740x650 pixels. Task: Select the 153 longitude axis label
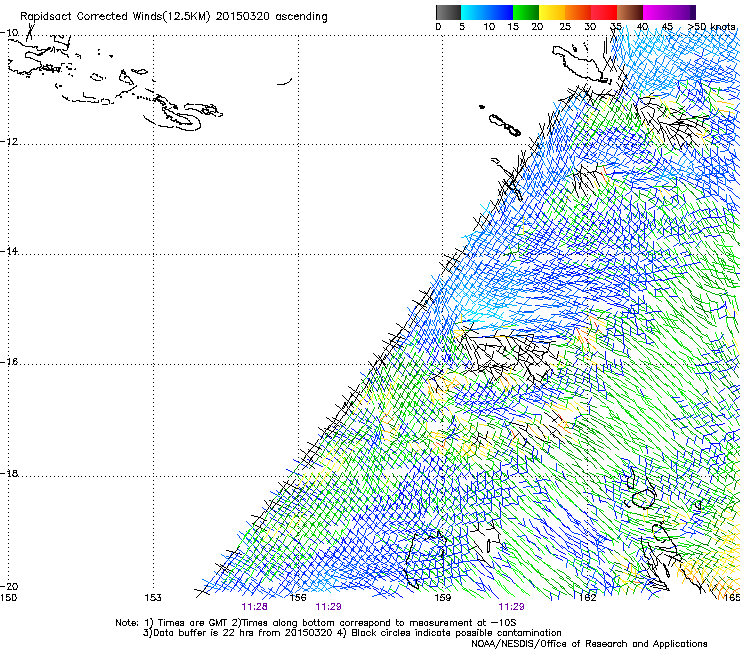[x=153, y=598]
